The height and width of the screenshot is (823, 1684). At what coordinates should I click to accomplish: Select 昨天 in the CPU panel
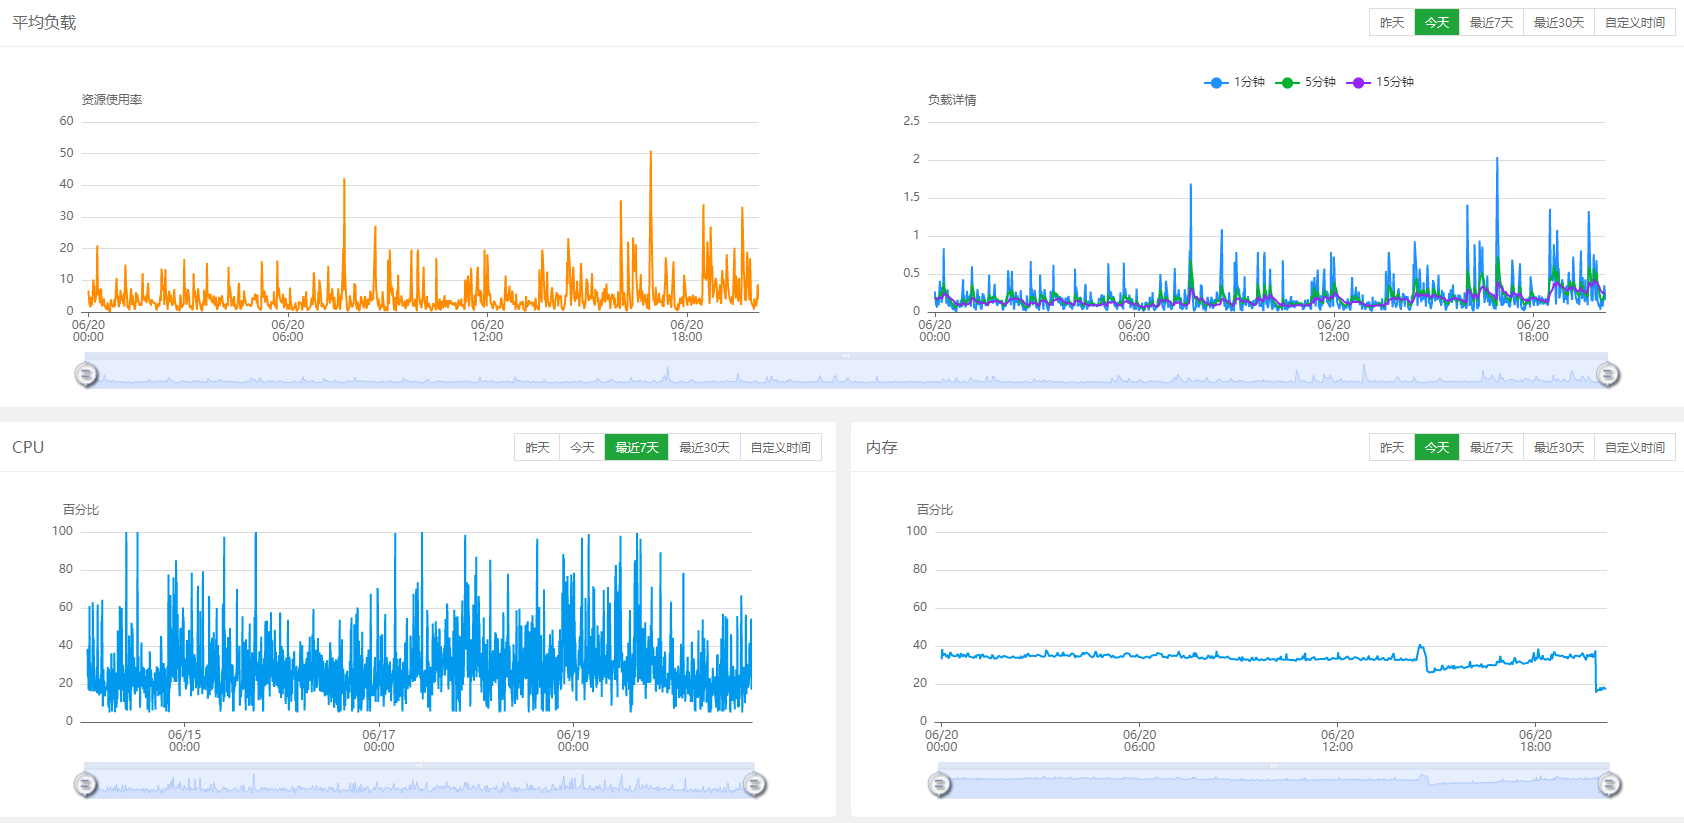[537, 447]
